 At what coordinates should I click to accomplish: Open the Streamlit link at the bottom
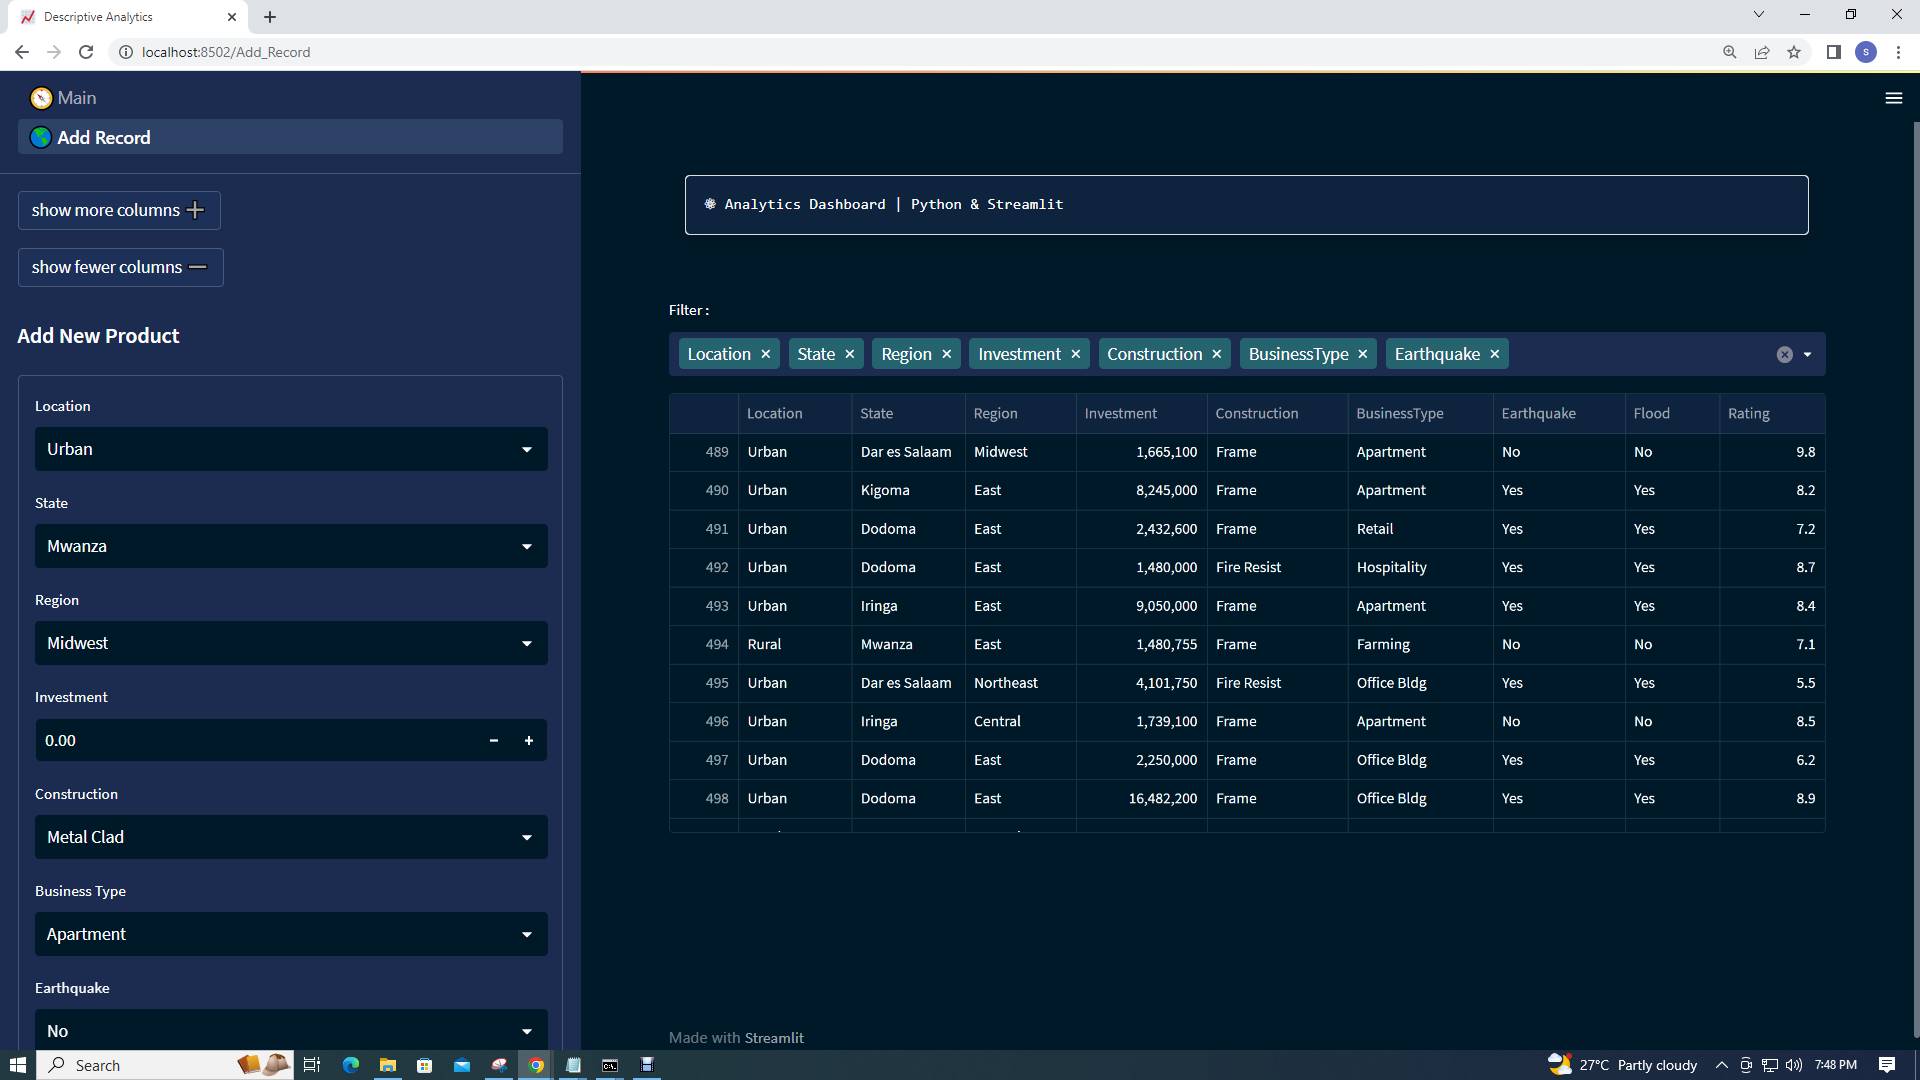coord(774,1038)
